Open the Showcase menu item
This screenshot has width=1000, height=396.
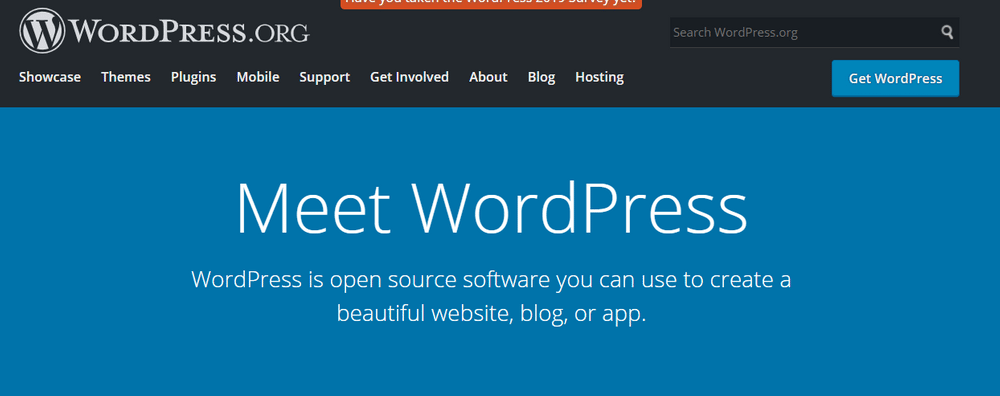[x=50, y=77]
